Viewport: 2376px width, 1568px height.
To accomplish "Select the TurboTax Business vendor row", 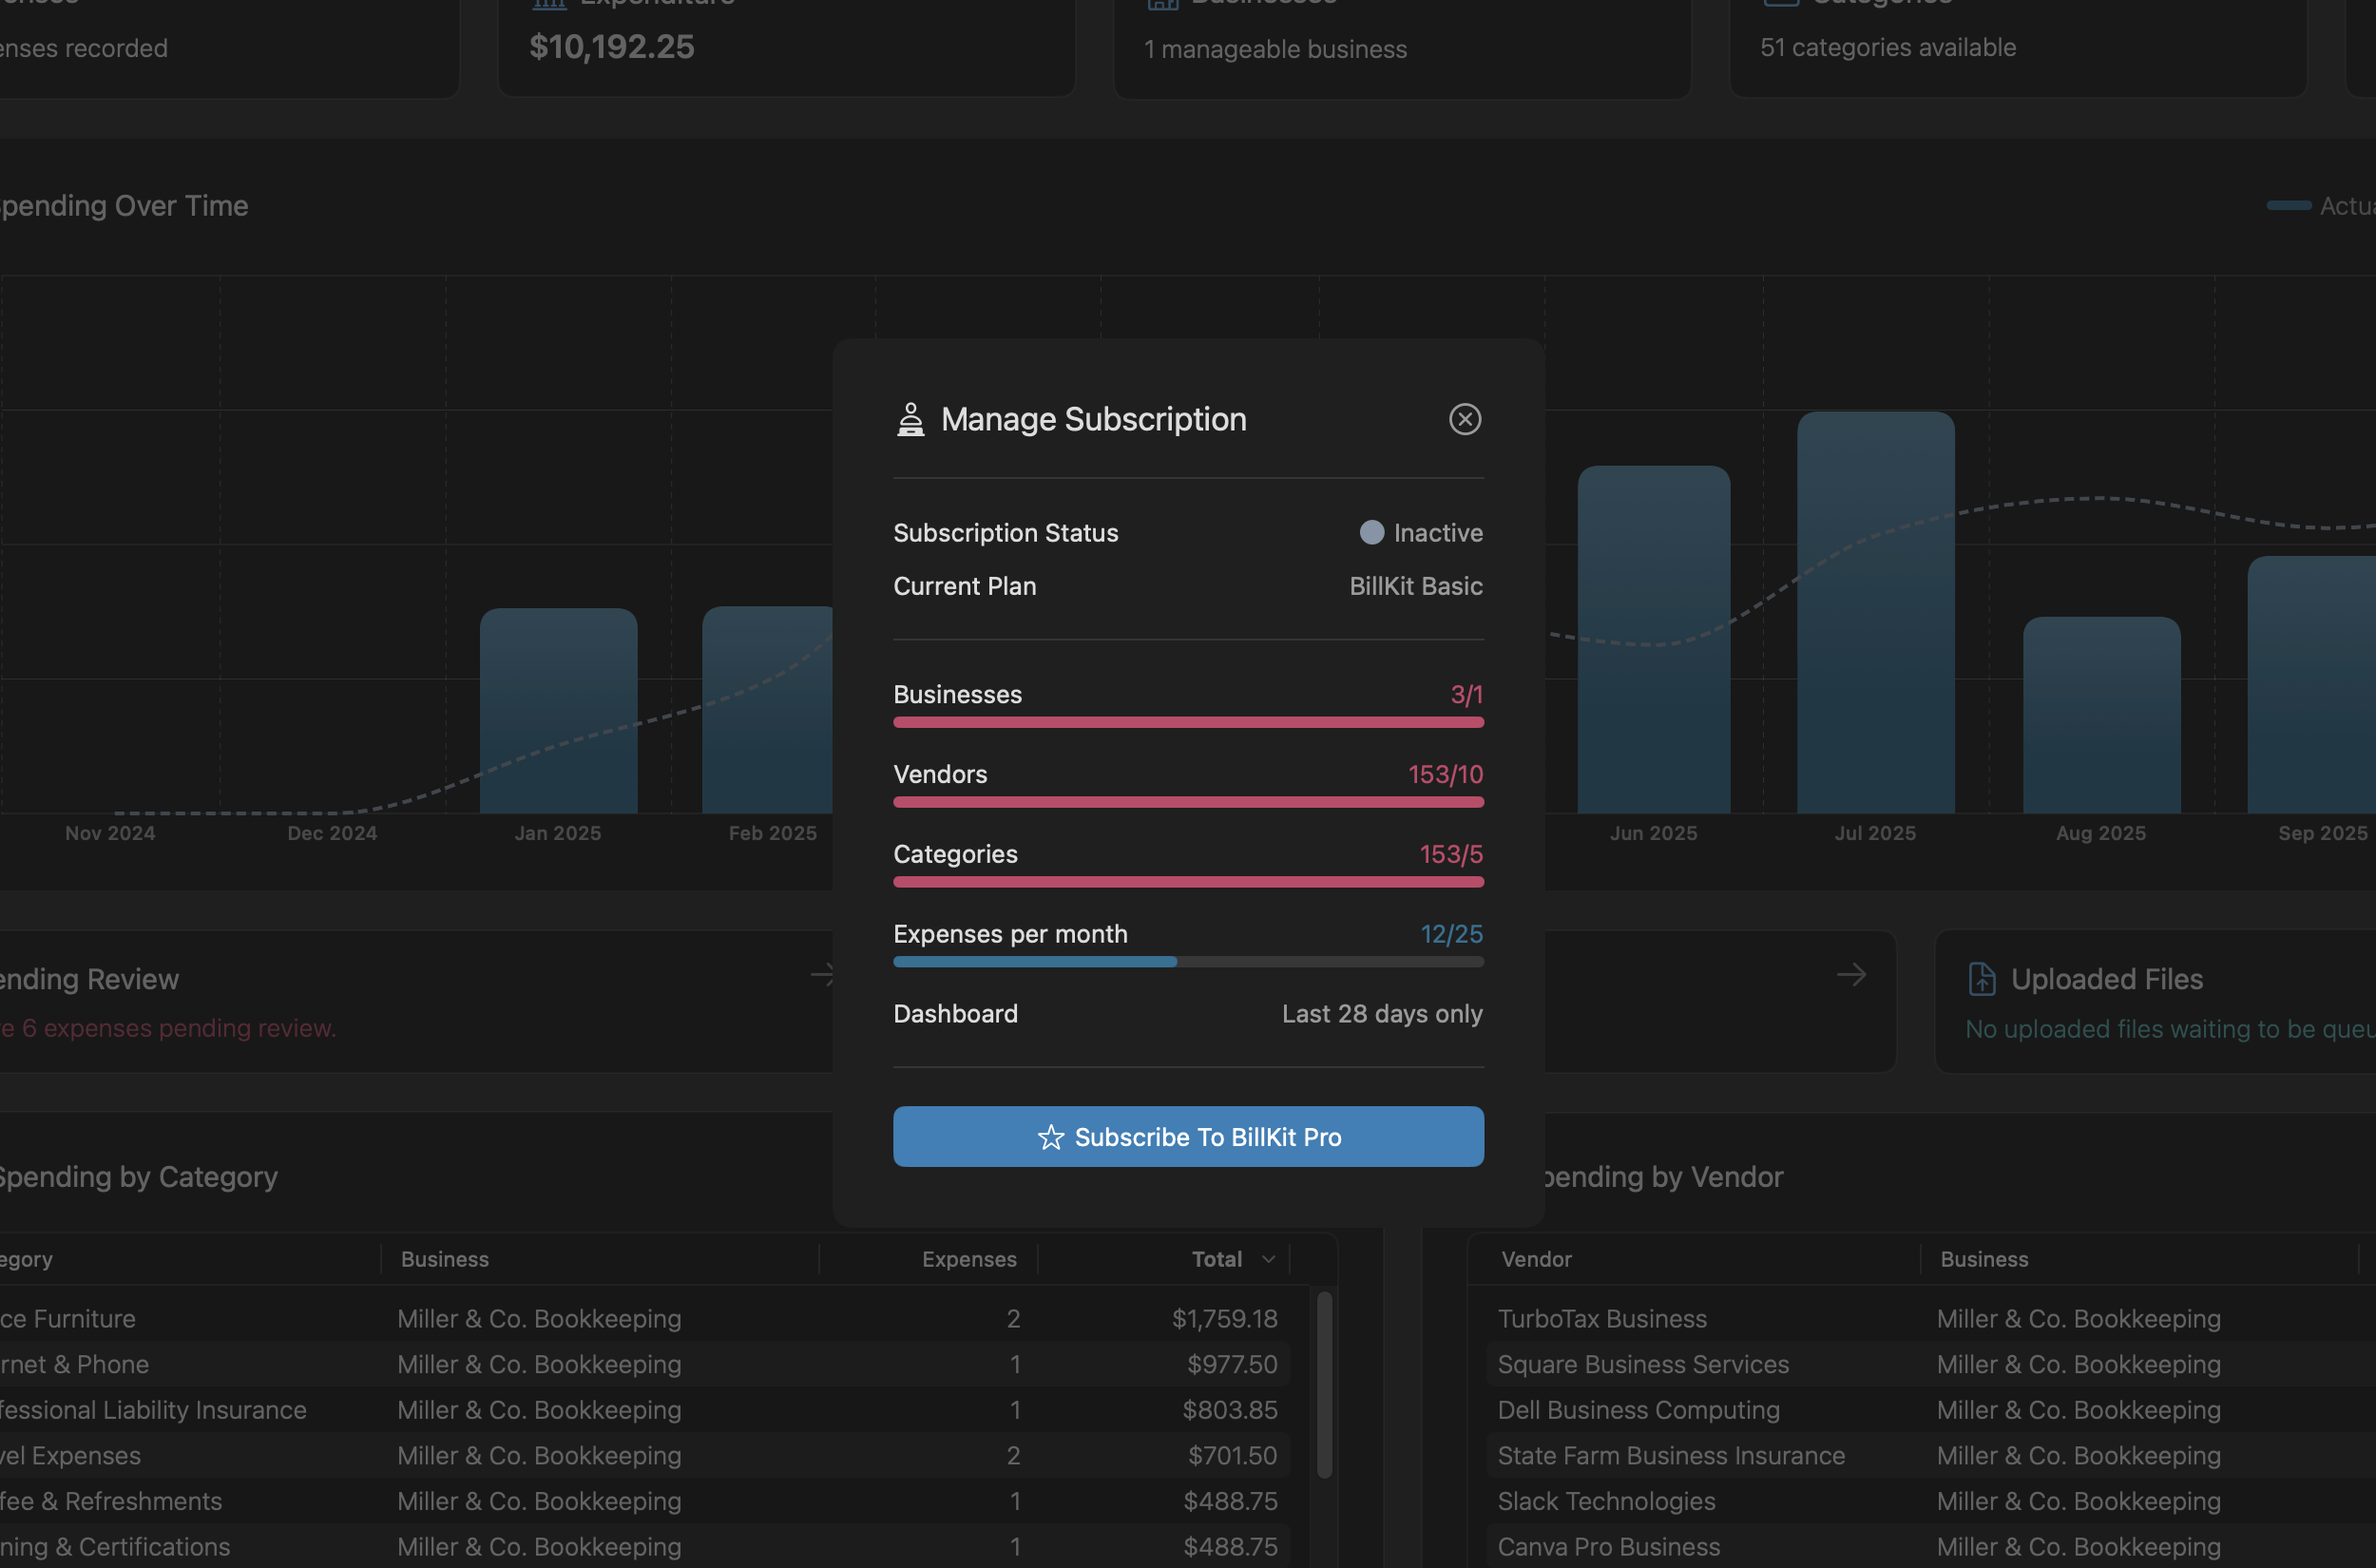I will 1602,1318.
